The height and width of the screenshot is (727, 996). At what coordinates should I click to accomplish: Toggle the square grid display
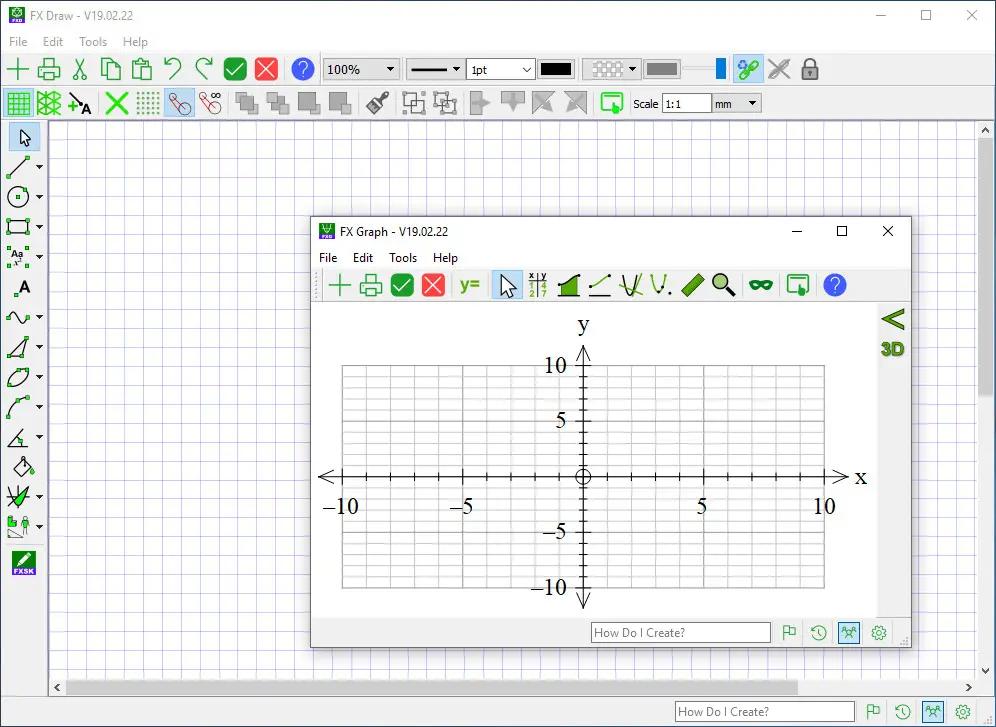tap(18, 103)
